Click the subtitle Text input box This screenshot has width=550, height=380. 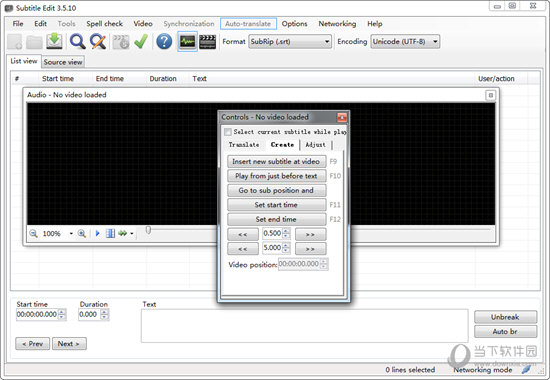304,326
